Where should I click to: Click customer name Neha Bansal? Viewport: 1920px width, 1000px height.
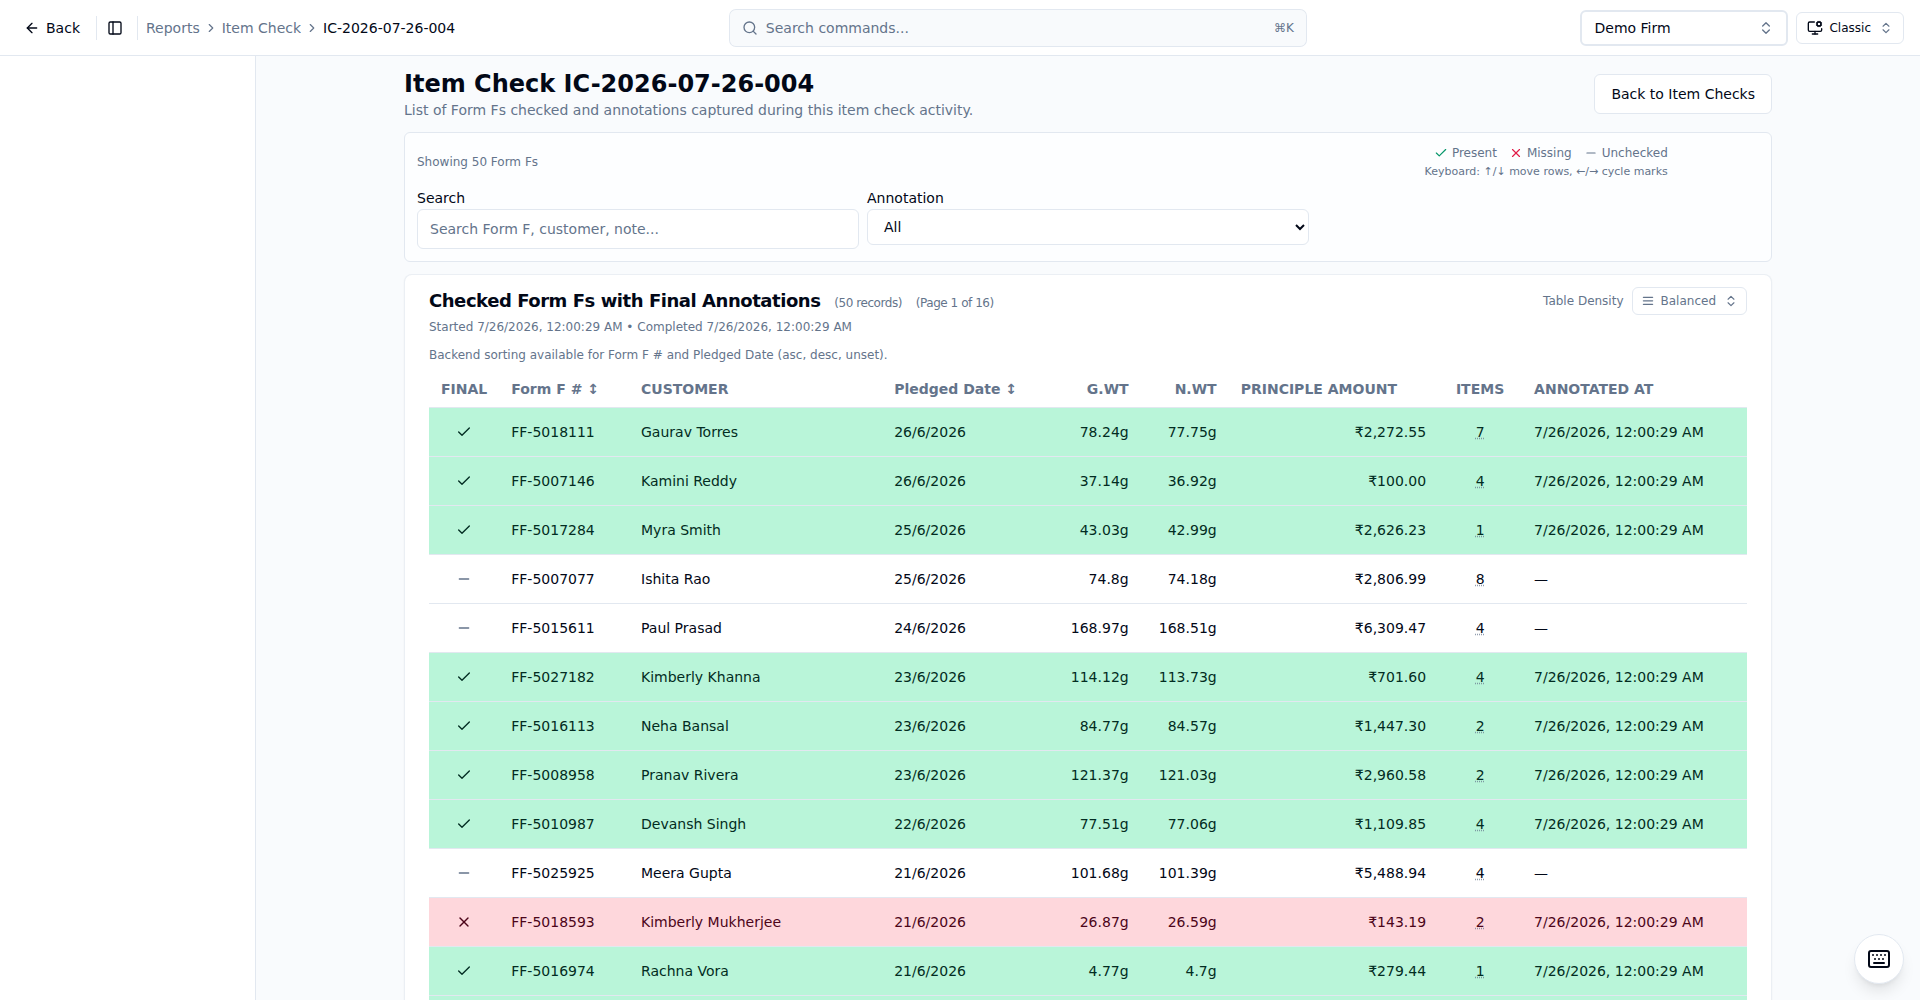pos(685,726)
